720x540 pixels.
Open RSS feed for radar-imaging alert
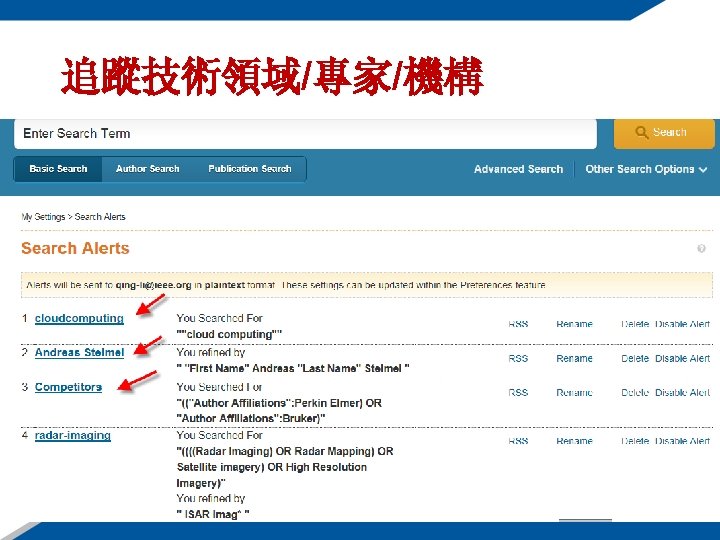coord(518,441)
